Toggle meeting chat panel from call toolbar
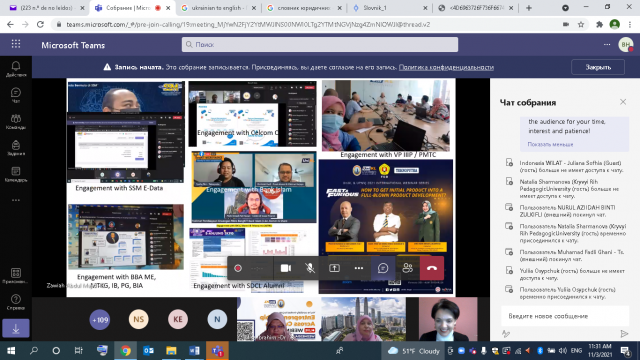 [x=383, y=268]
